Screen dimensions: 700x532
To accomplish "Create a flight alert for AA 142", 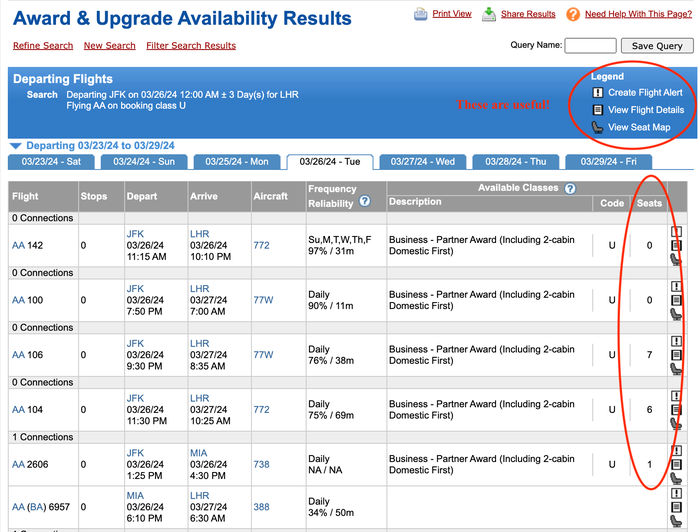I will point(676,231).
